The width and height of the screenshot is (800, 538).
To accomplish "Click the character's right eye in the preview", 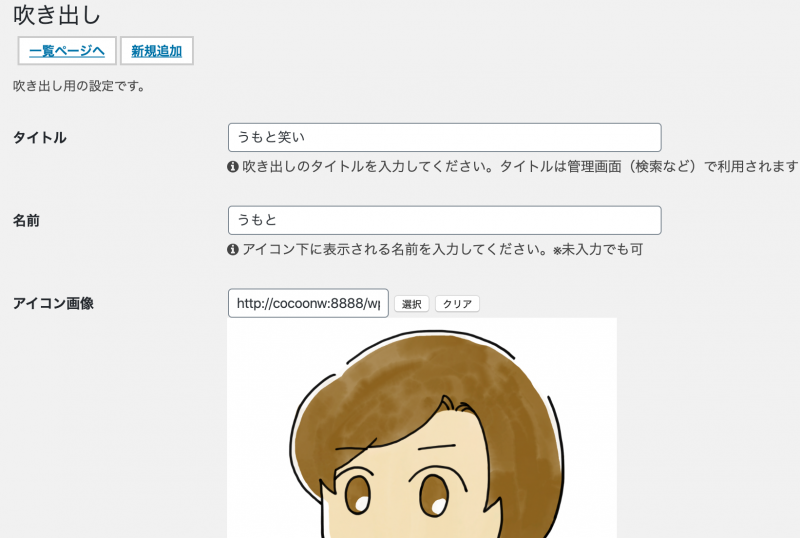I will (x=435, y=492).
